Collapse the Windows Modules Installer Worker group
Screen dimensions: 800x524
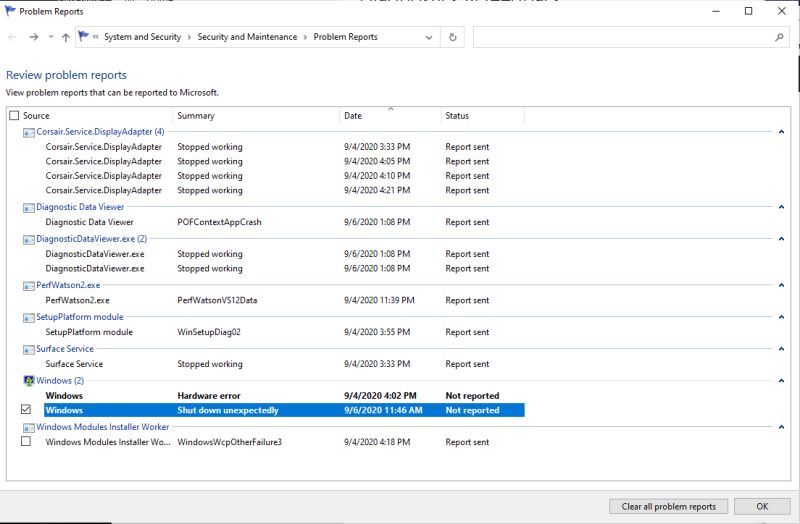coord(781,427)
